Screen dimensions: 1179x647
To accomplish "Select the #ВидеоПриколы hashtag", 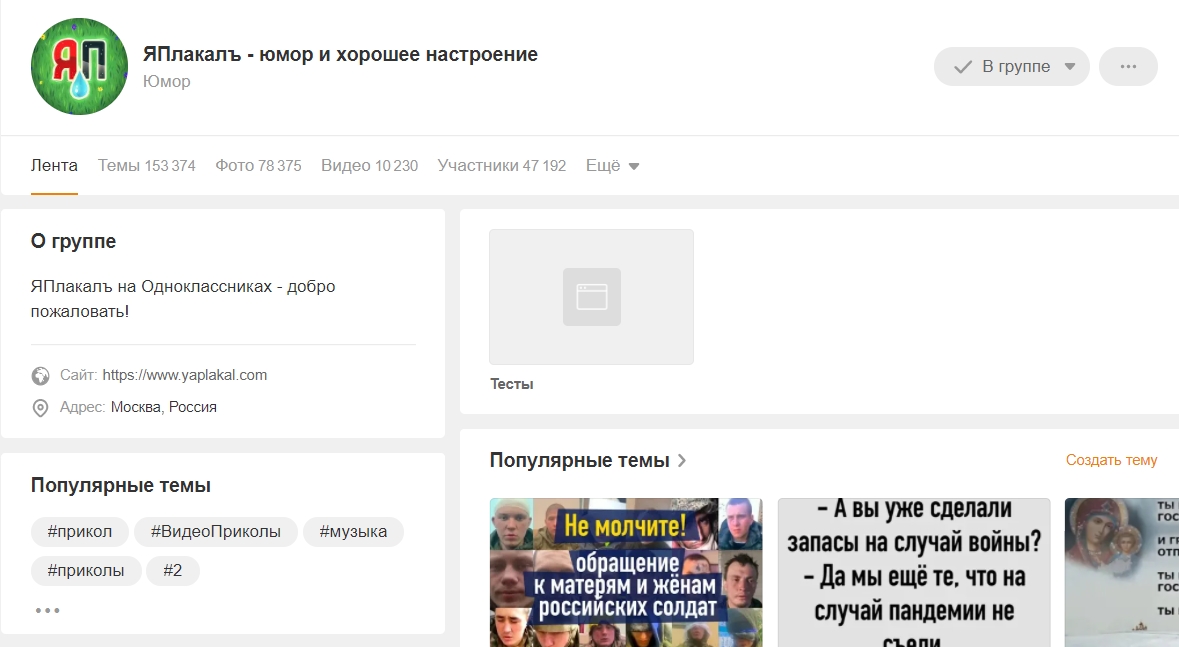I will click(x=216, y=531).
